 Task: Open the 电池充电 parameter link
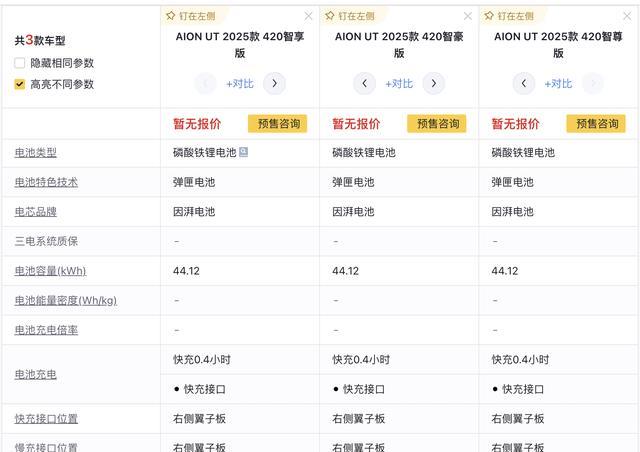point(36,374)
